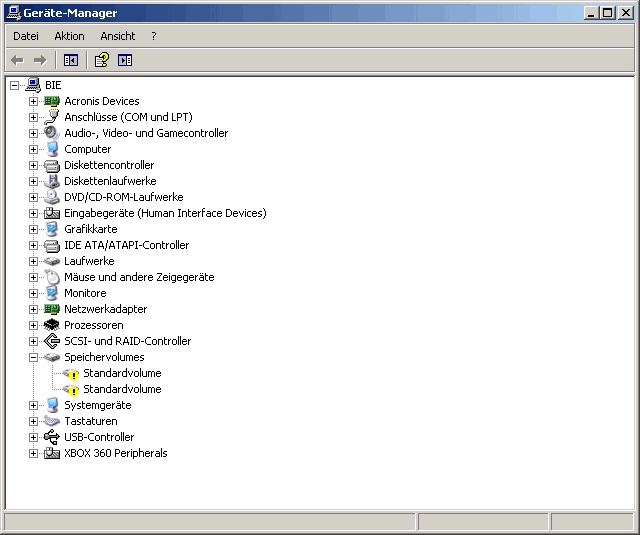
Task: Expand the Acronis Devices node
Action: [x=33, y=101]
